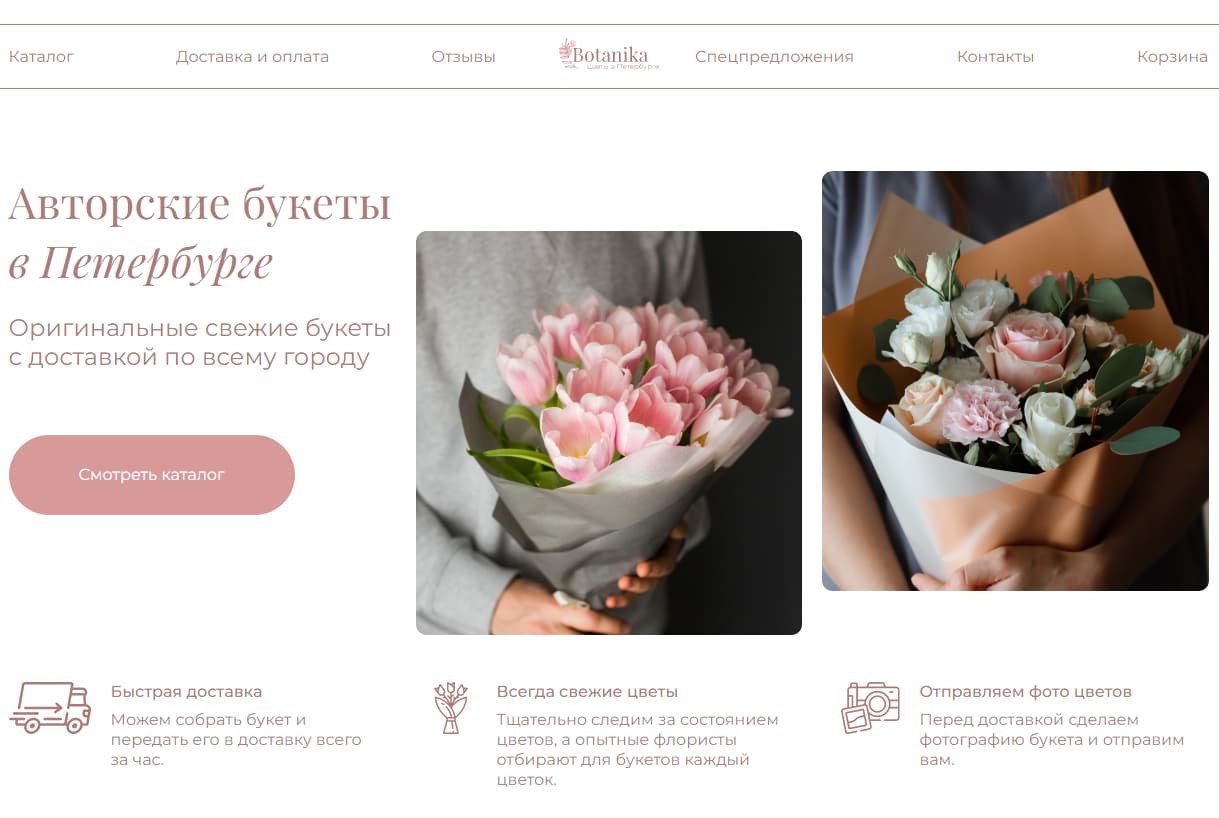Screen dimensions: 1219x818
Task: Click the Быстрая доставка heading
Action: (x=186, y=692)
